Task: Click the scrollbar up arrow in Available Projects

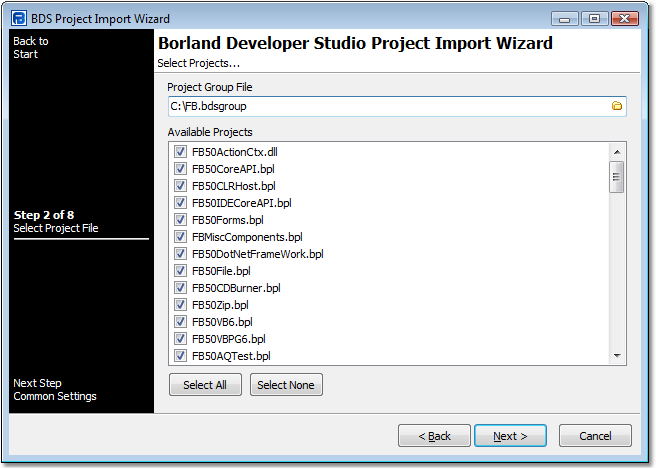Action: point(617,152)
